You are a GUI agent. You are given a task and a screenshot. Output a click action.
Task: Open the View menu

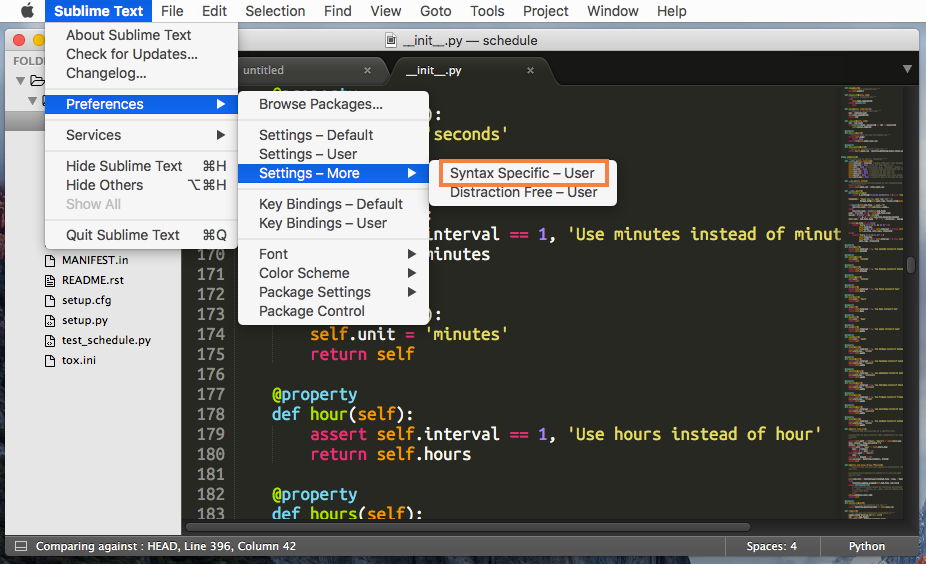(x=386, y=11)
